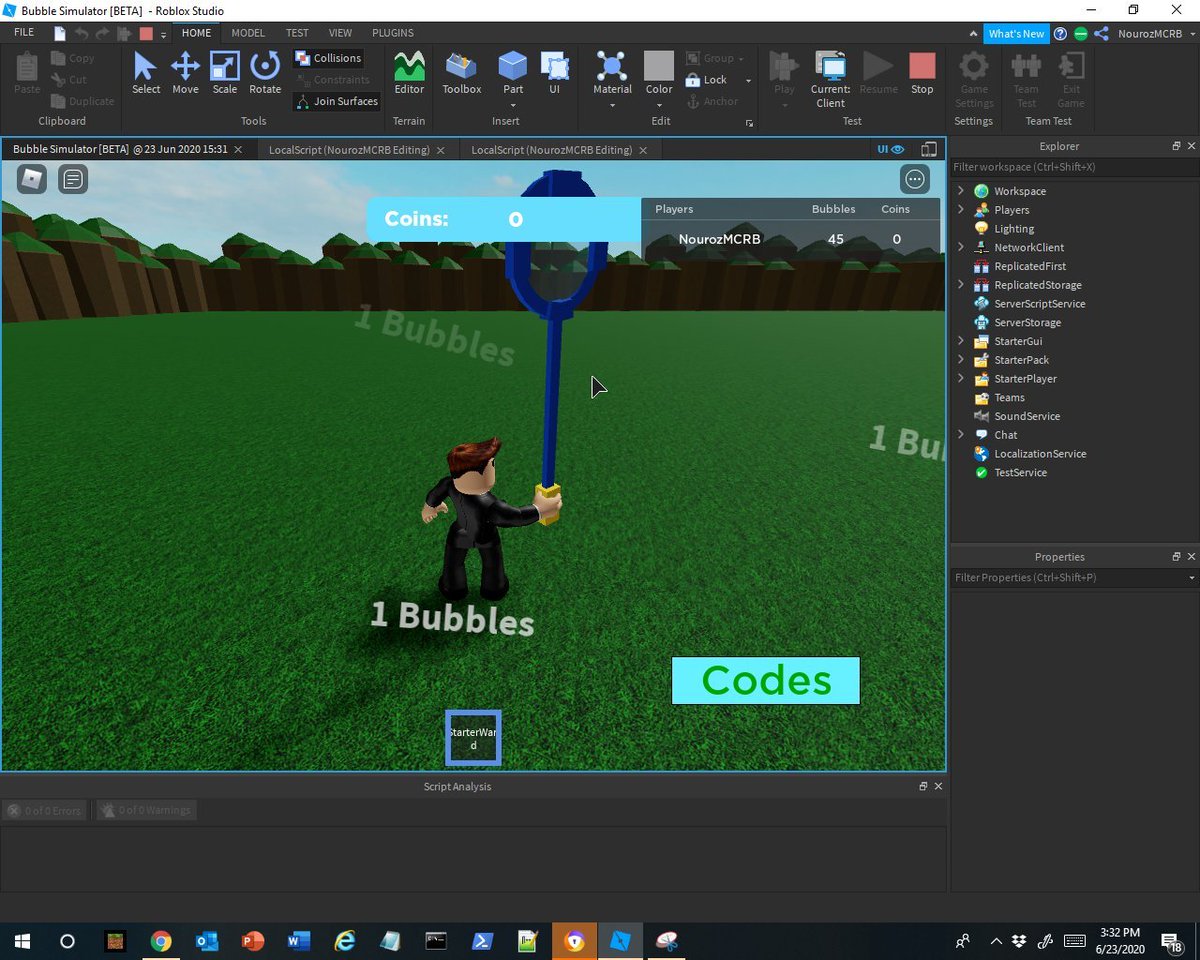The width and height of the screenshot is (1200, 960).
Task: Toggle the device emulator icon above the viewport
Action: [x=929, y=149]
